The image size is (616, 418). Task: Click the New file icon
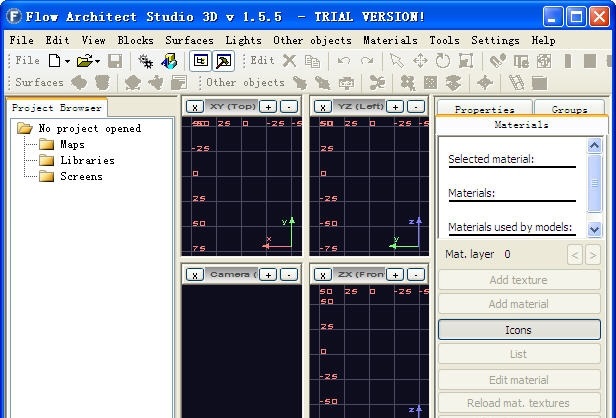click(x=53, y=61)
